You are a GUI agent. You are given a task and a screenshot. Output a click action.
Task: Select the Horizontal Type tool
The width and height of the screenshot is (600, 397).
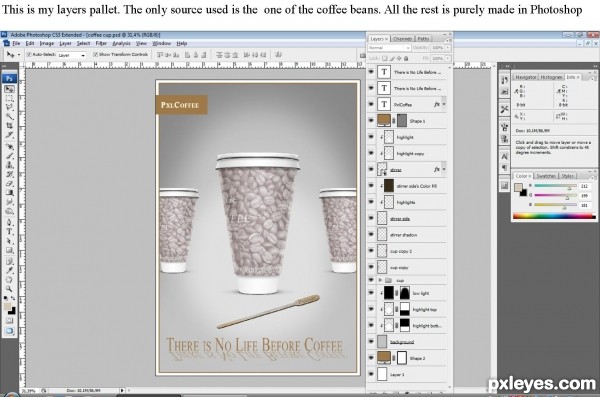click(x=10, y=232)
